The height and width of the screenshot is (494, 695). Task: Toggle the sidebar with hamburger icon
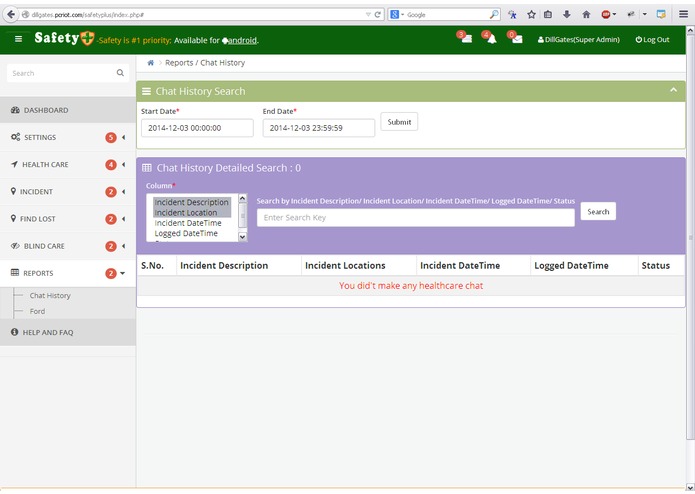coord(18,39)
